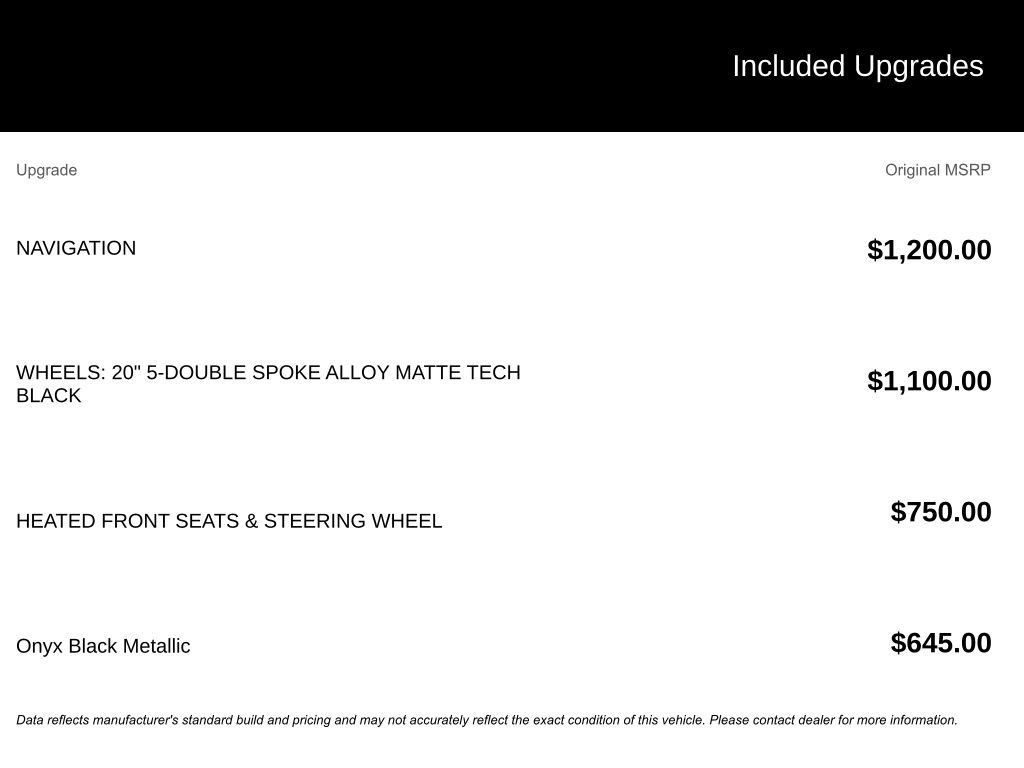This screenshot has height=768, width=1024.
Task: Click the $1,100.00 wheels price
Action: pyautogui.click(x=929, y=381)
